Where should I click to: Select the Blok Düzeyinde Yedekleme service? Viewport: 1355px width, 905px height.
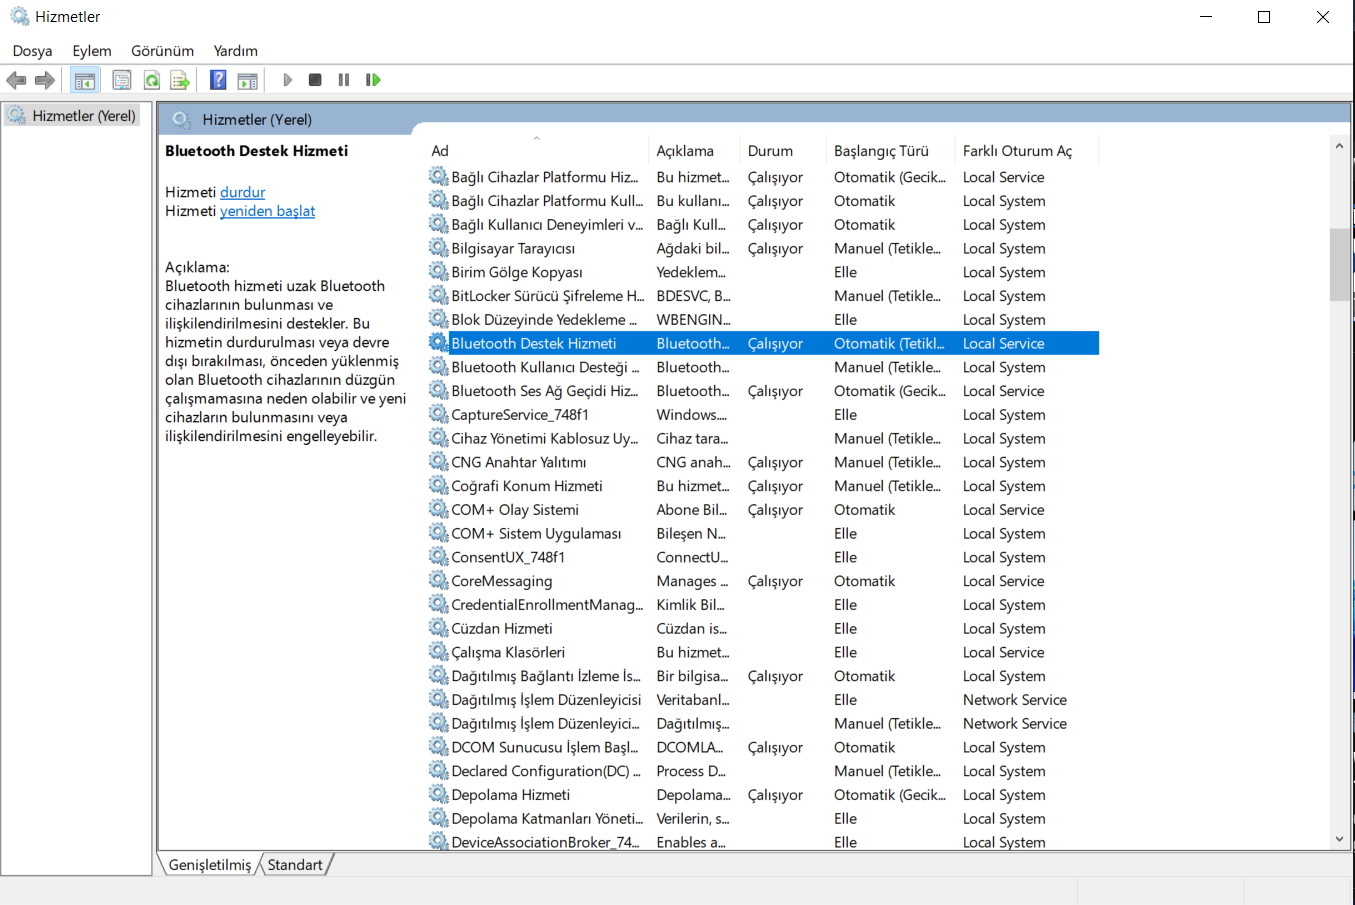(x=764, y=320)
